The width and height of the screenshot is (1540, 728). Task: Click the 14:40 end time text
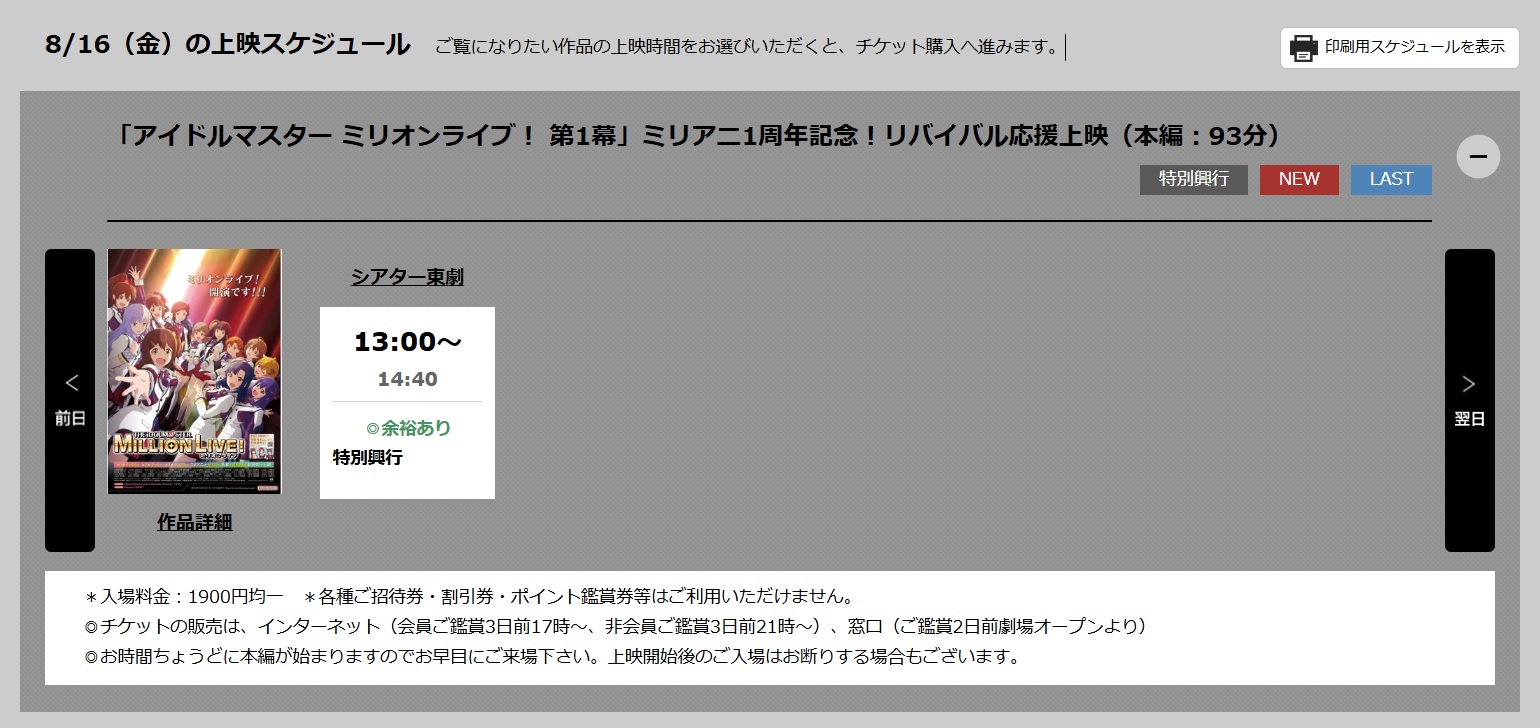click(407, 380)
